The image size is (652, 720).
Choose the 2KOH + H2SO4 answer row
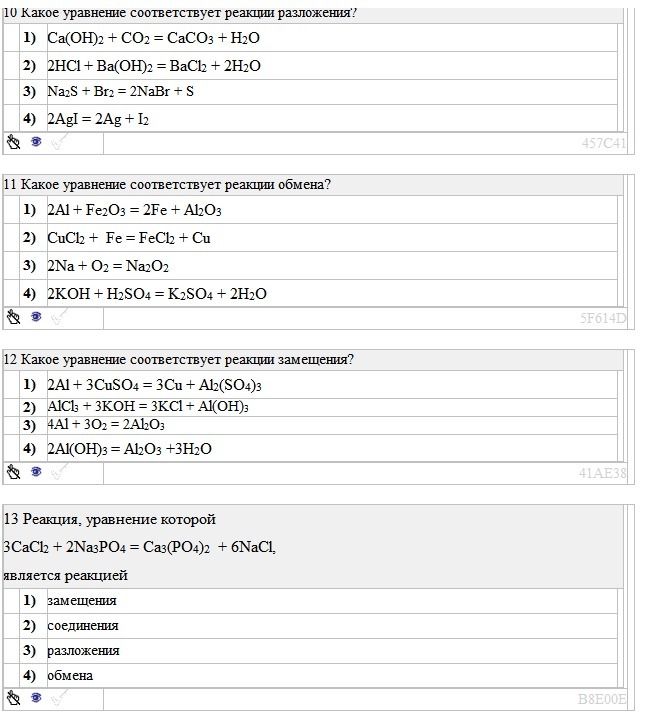(157, 294)
